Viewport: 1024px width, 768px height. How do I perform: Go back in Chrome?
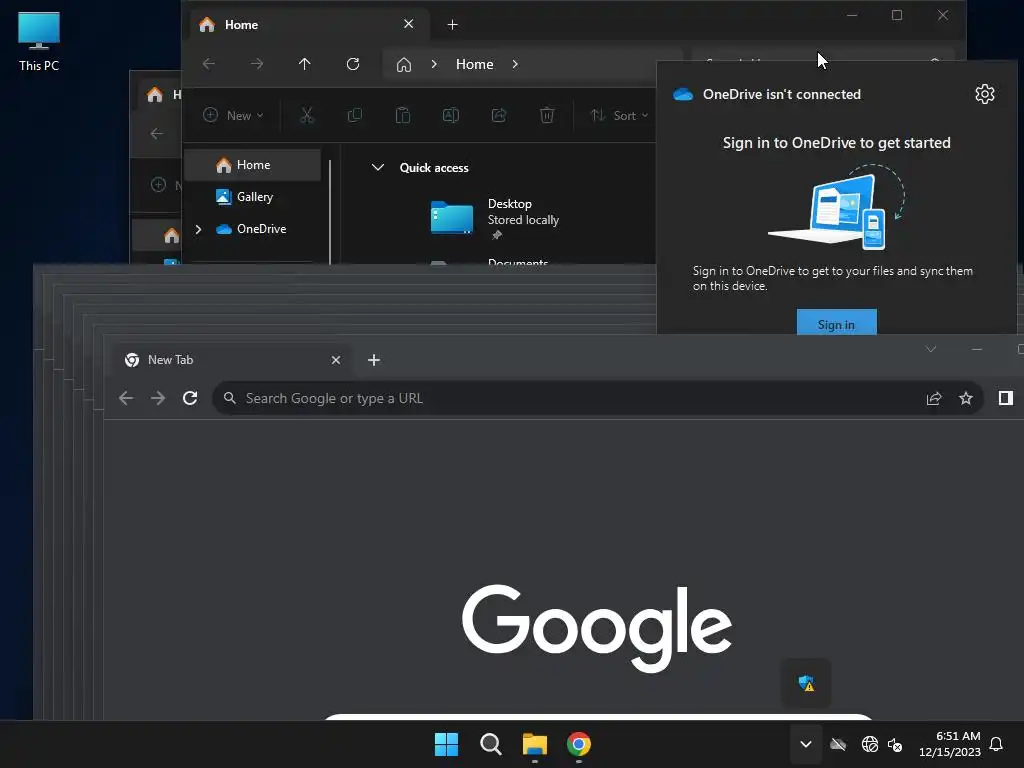pos(126,398)
